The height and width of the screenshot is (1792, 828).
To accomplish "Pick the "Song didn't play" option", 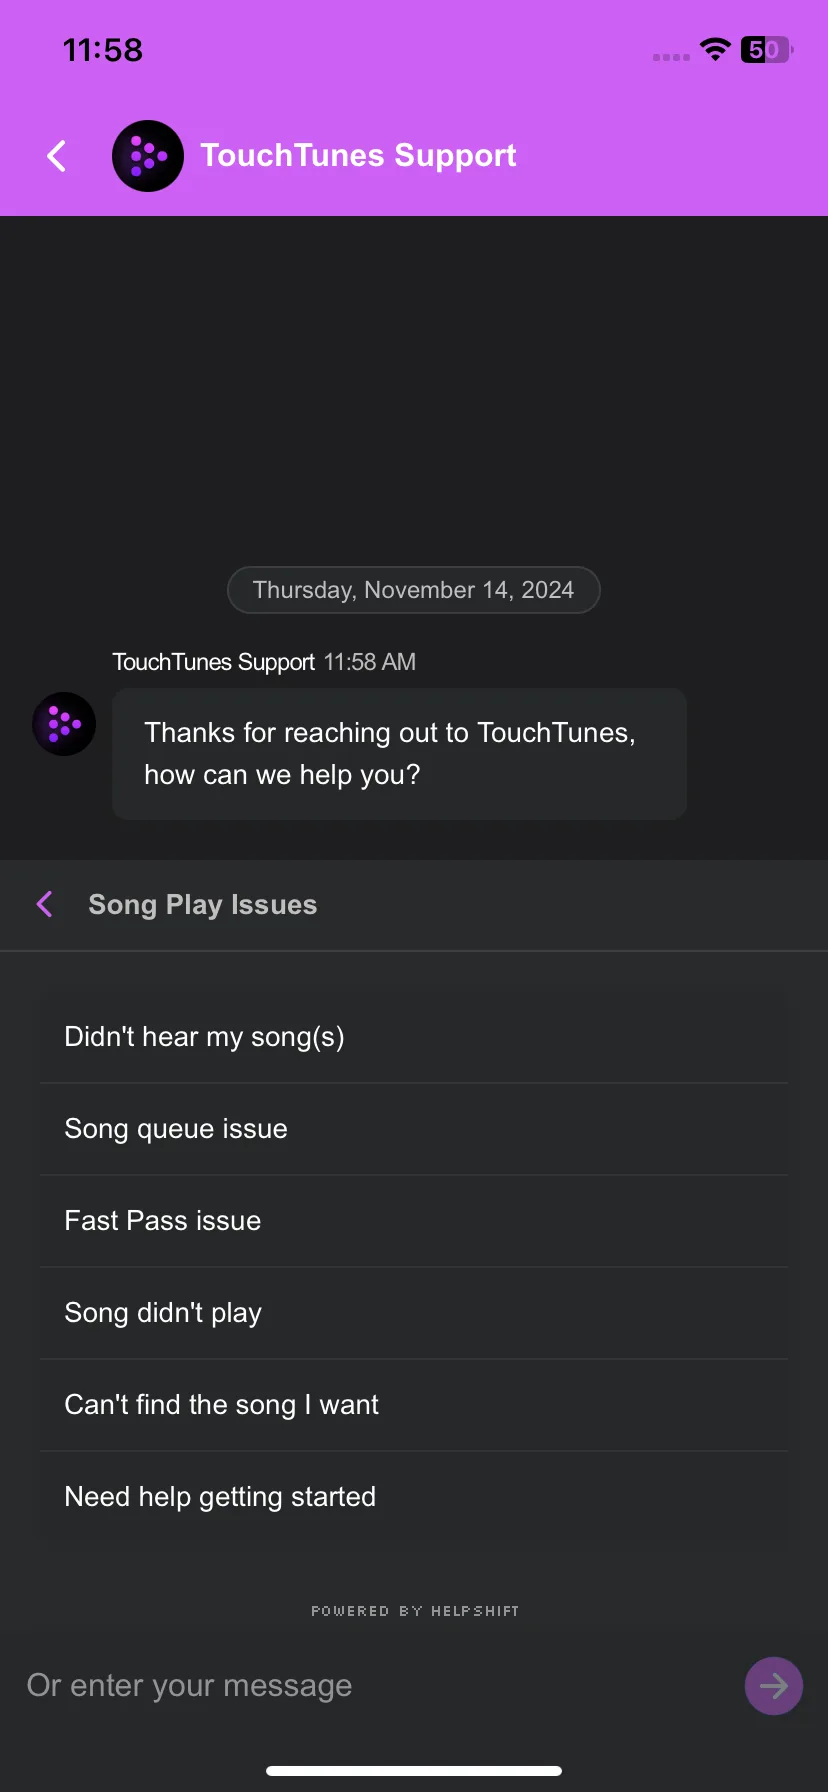I will pos(414,1313).
